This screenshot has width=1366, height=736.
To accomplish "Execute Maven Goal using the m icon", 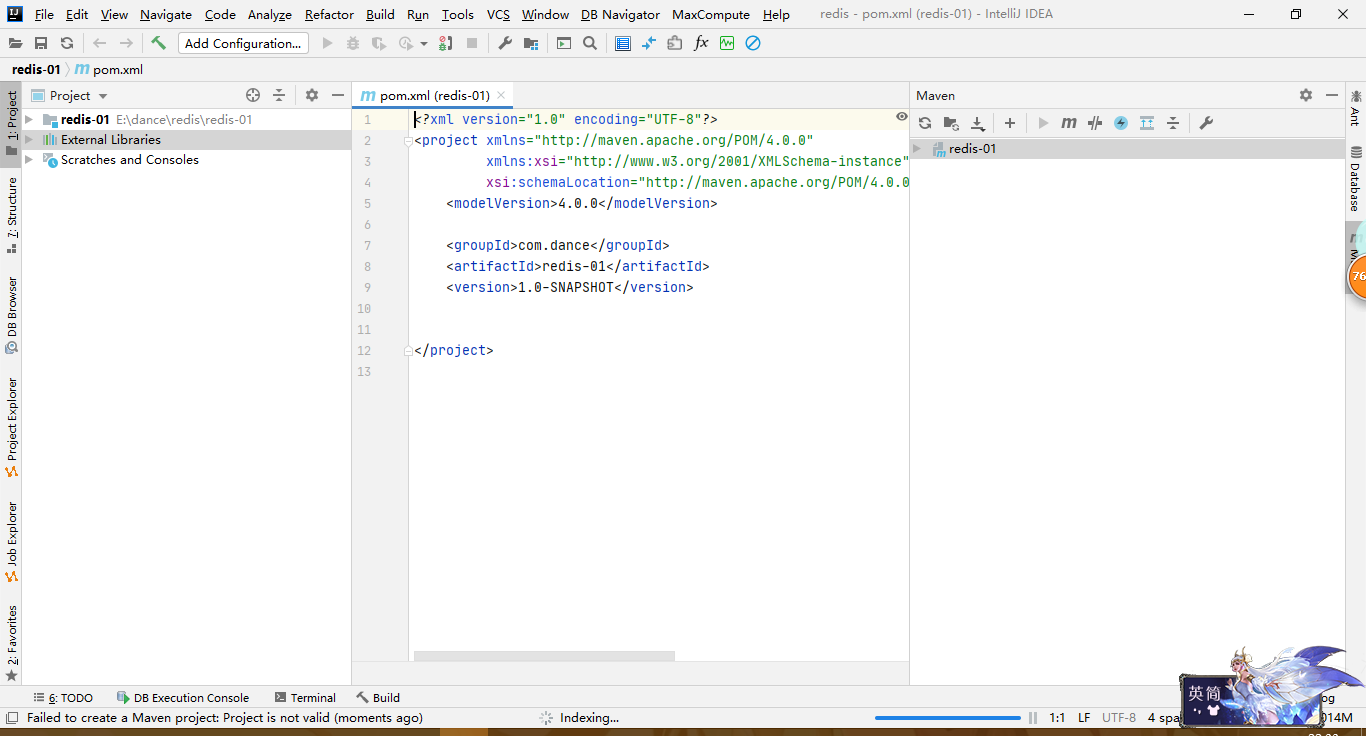I will [x=1069, y=122].
